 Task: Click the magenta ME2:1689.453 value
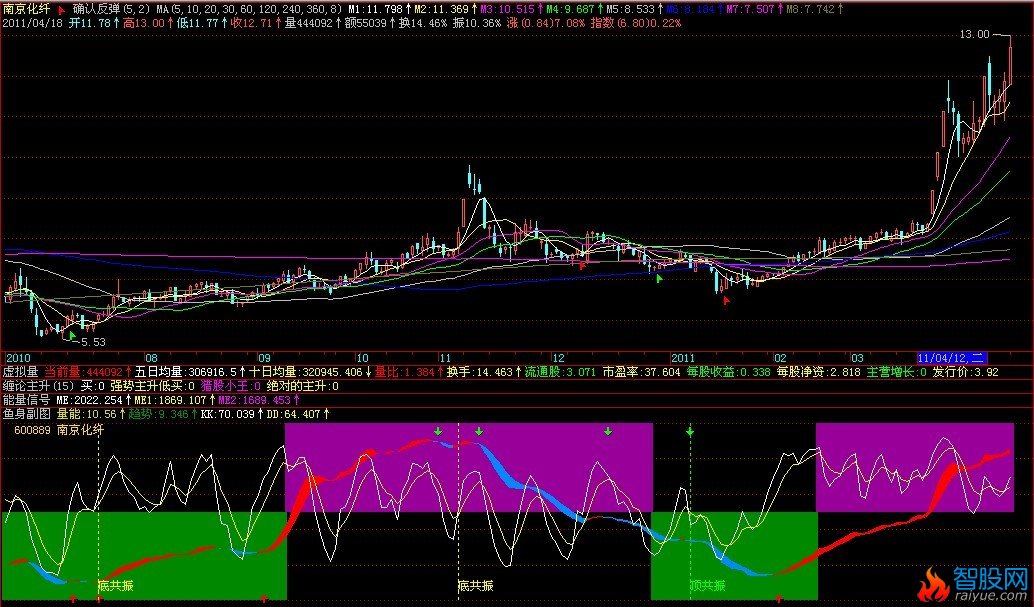pos(254,400)
